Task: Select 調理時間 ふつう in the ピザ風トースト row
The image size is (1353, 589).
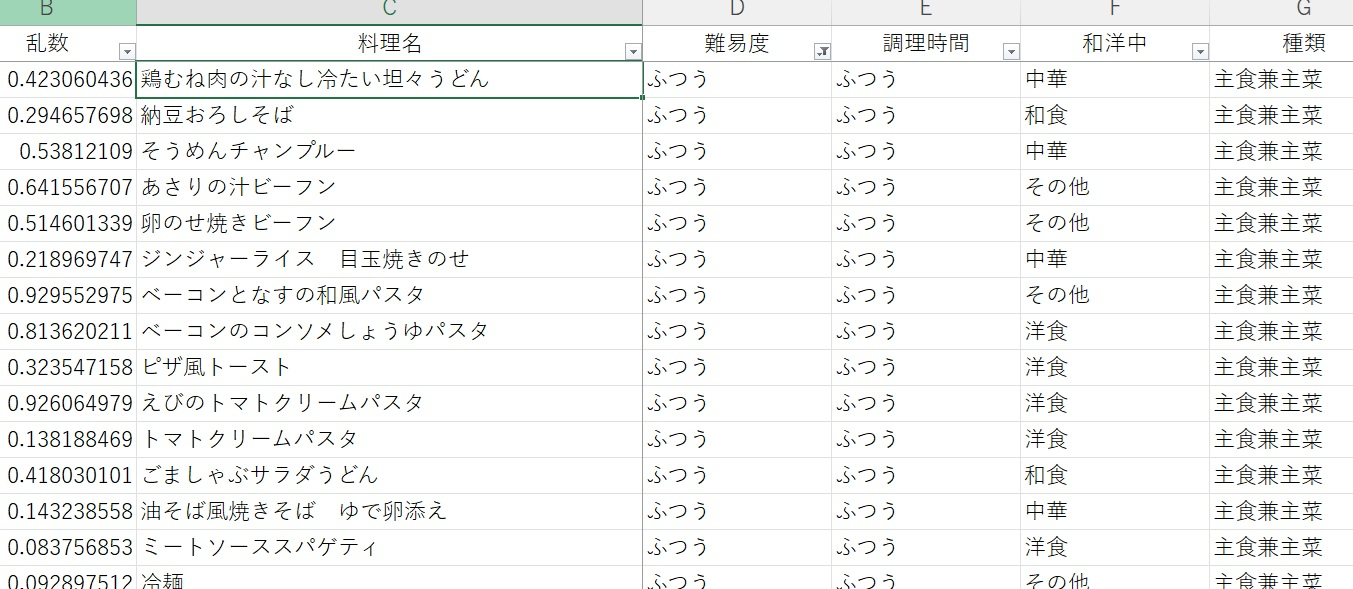Action: (926, 368)
